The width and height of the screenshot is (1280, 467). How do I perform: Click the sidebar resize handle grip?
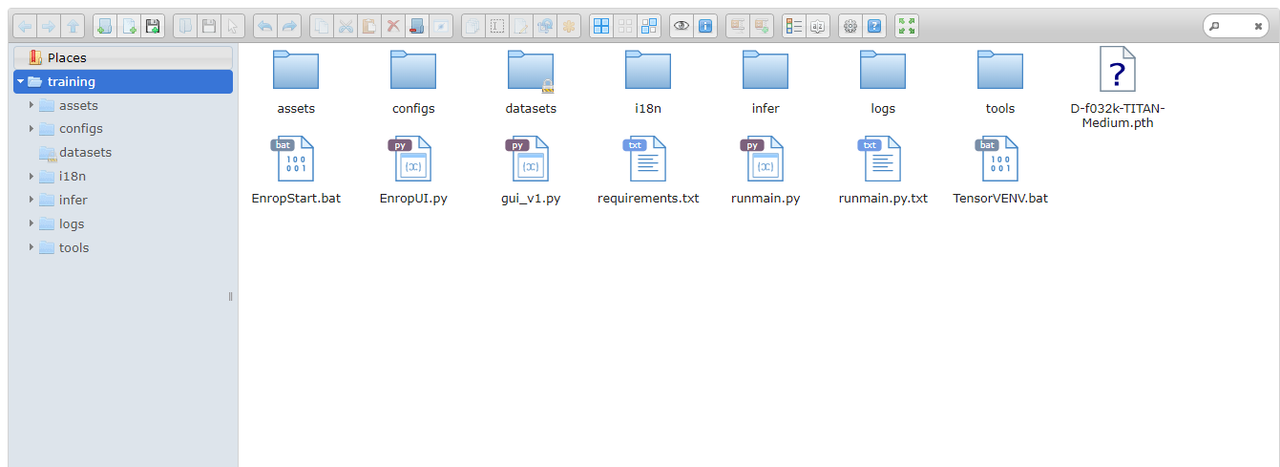click(231, 296)
